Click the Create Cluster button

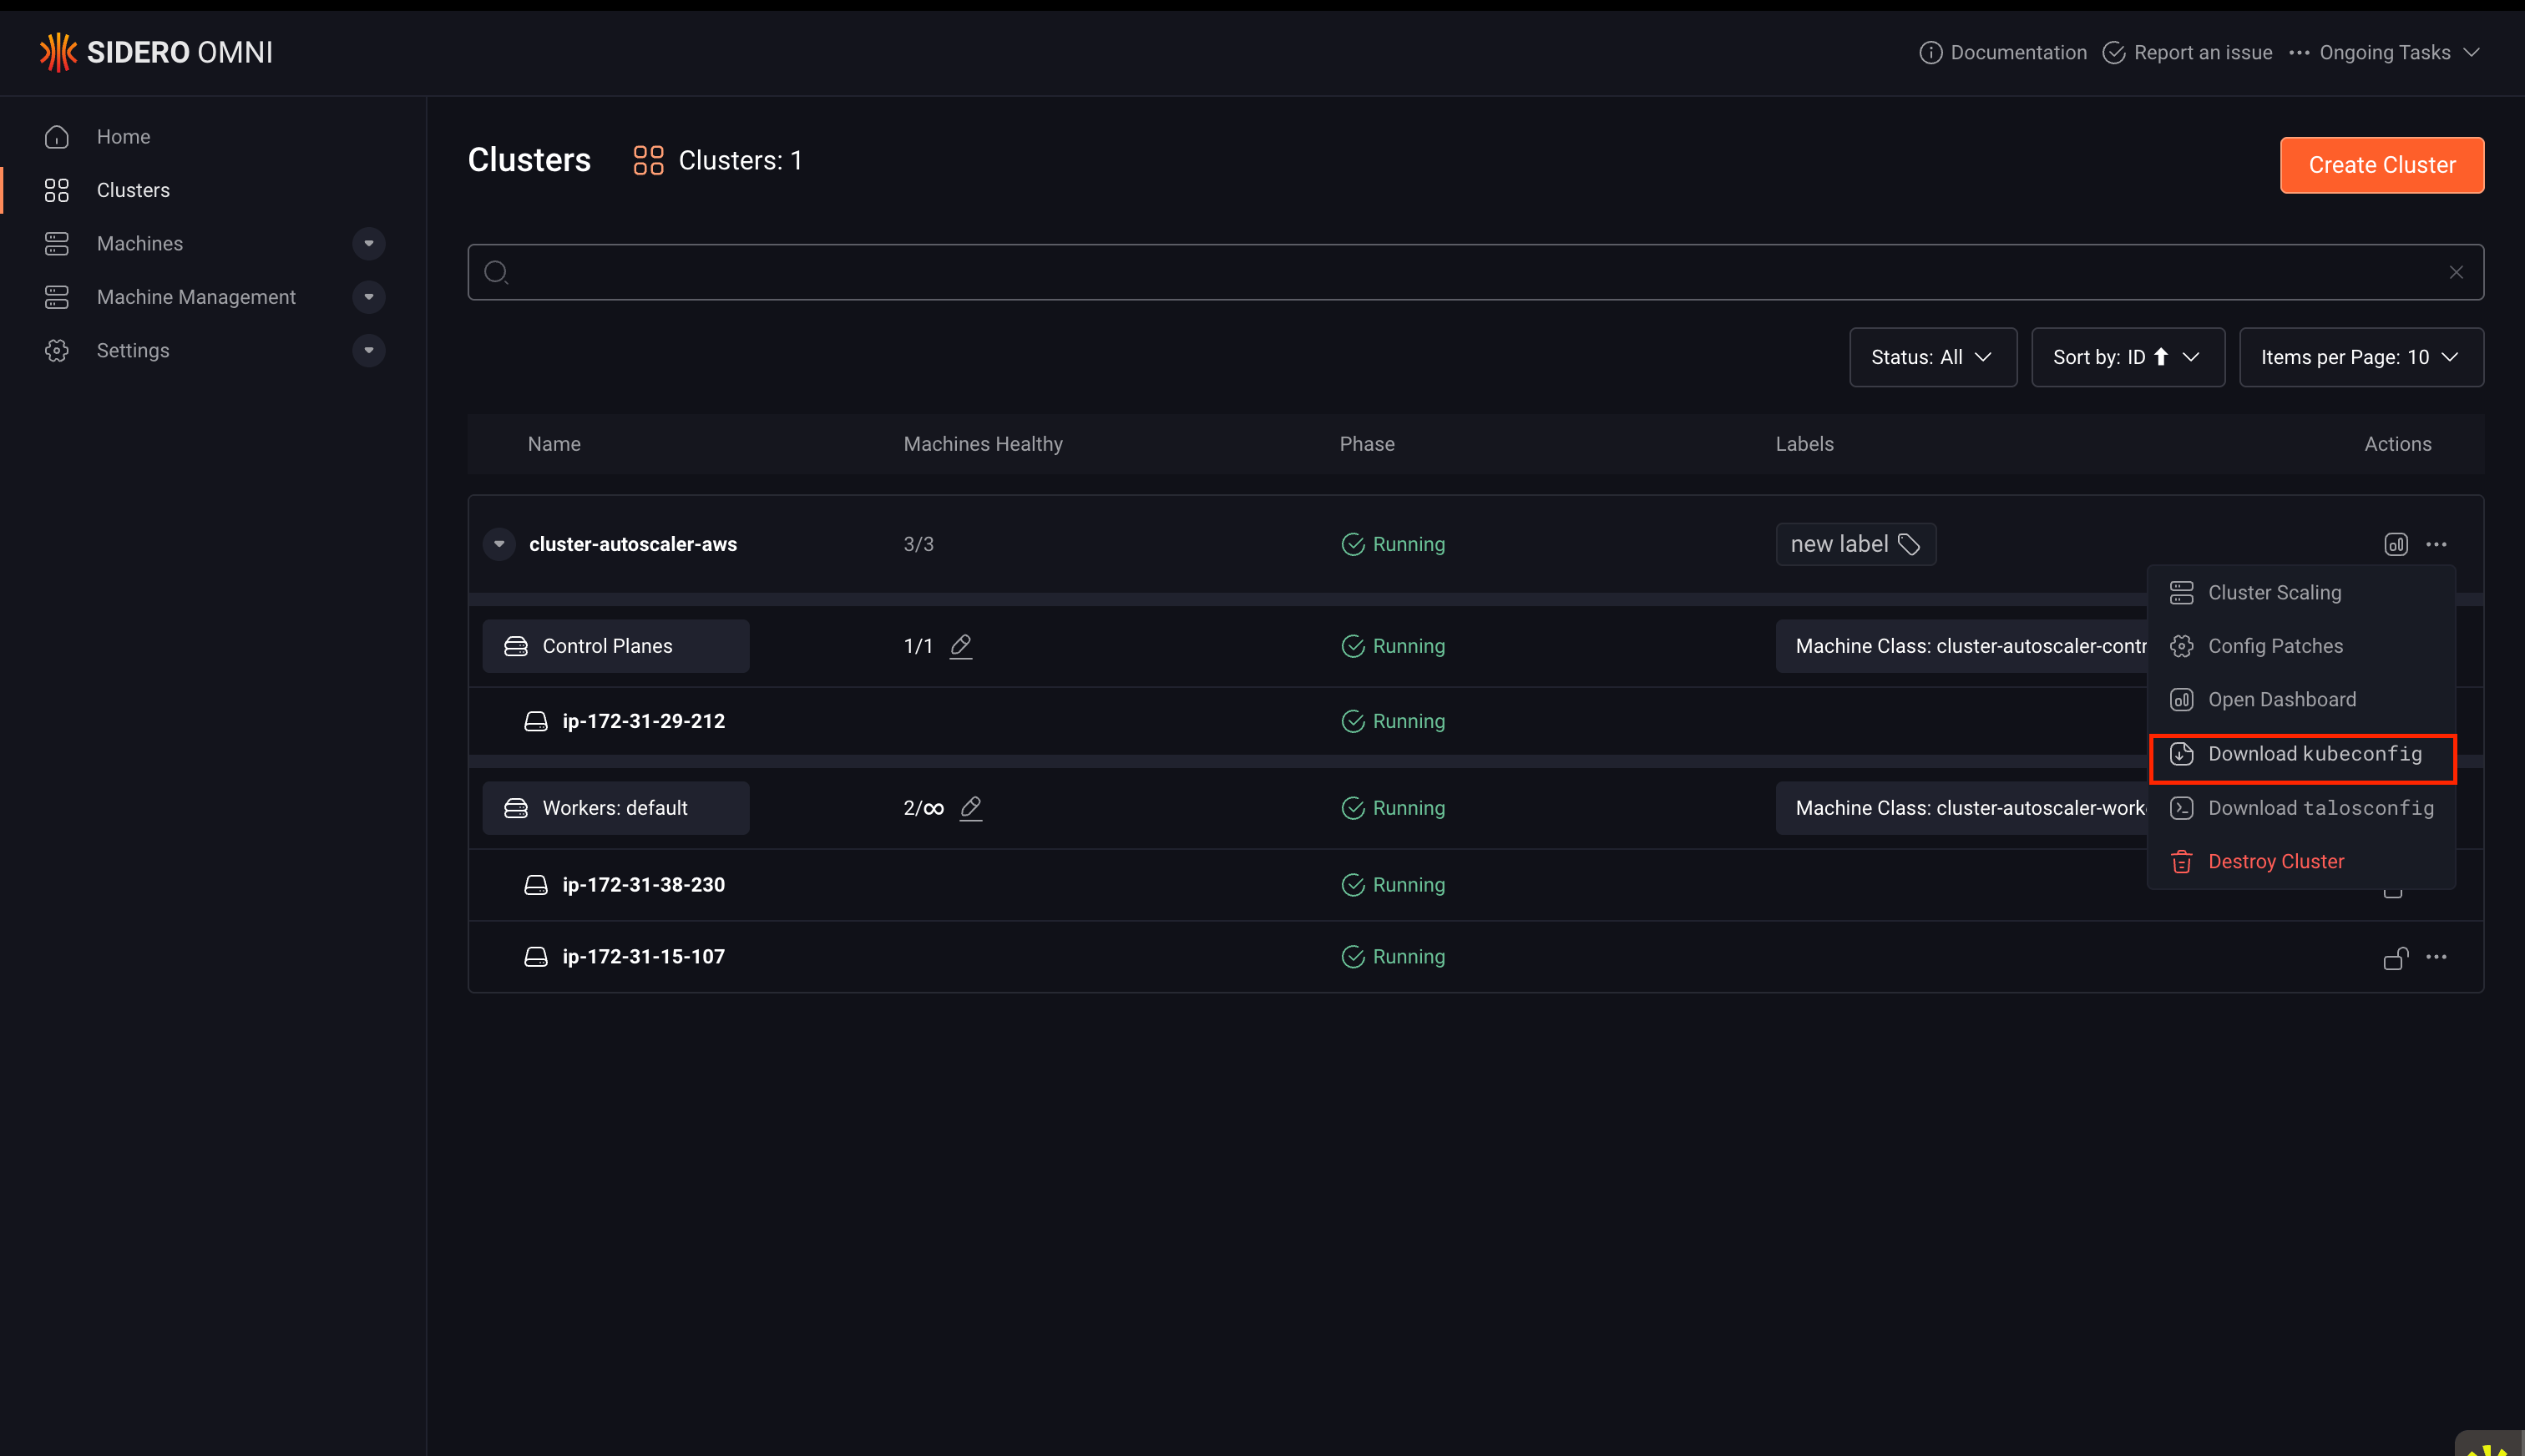click(x=2381, y=165)
